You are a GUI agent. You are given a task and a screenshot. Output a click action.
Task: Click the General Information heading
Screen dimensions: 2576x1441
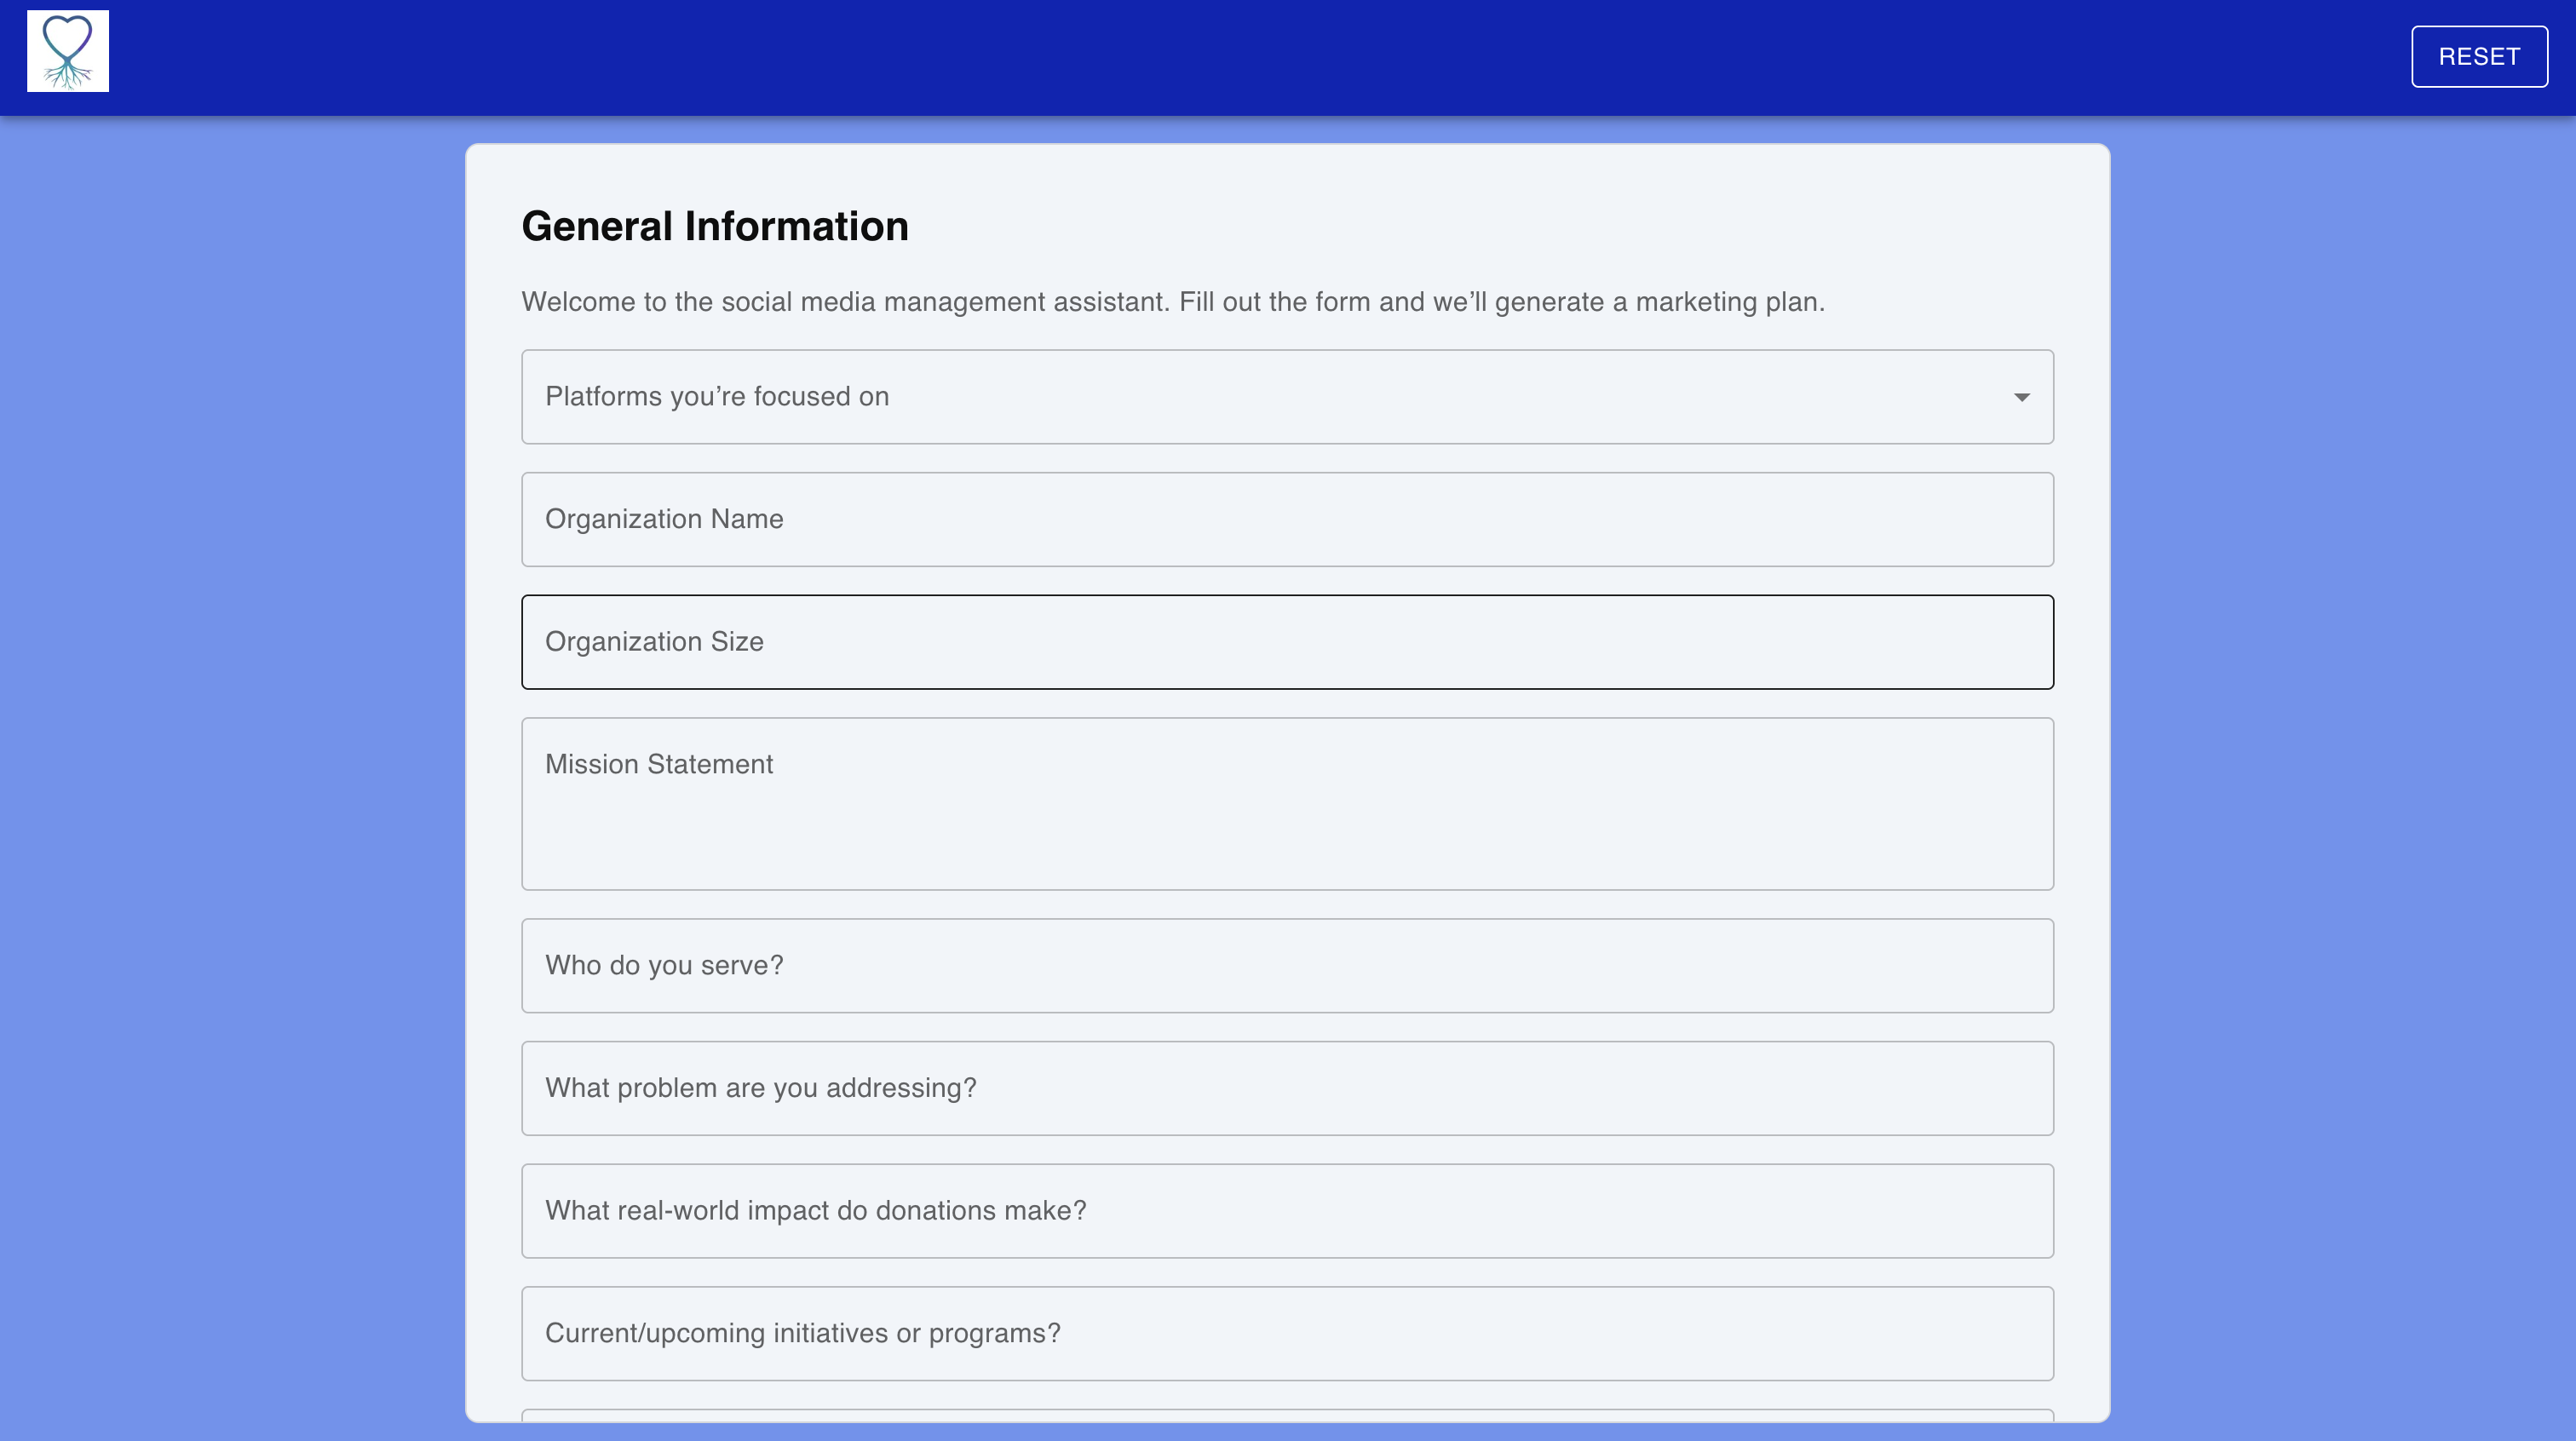[x=715, y=226]
